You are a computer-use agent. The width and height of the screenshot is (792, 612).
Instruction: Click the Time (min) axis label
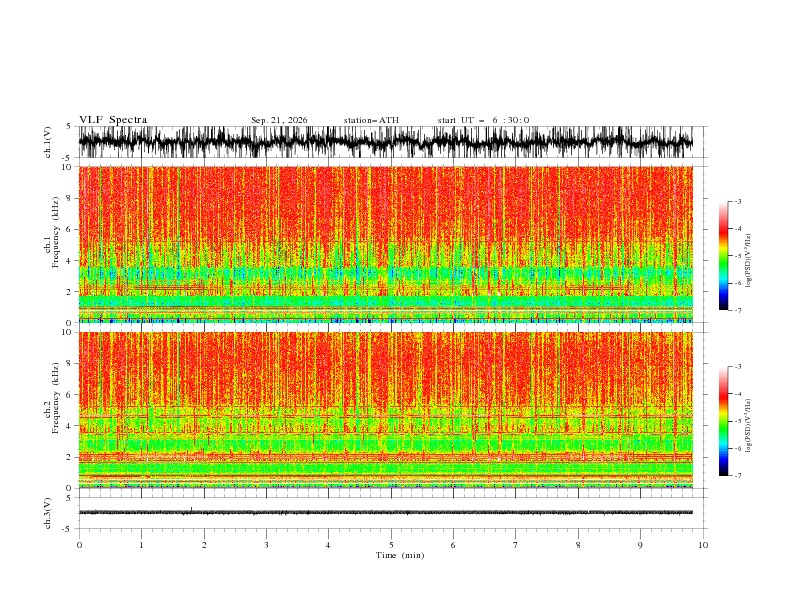[x=400, y=555]
